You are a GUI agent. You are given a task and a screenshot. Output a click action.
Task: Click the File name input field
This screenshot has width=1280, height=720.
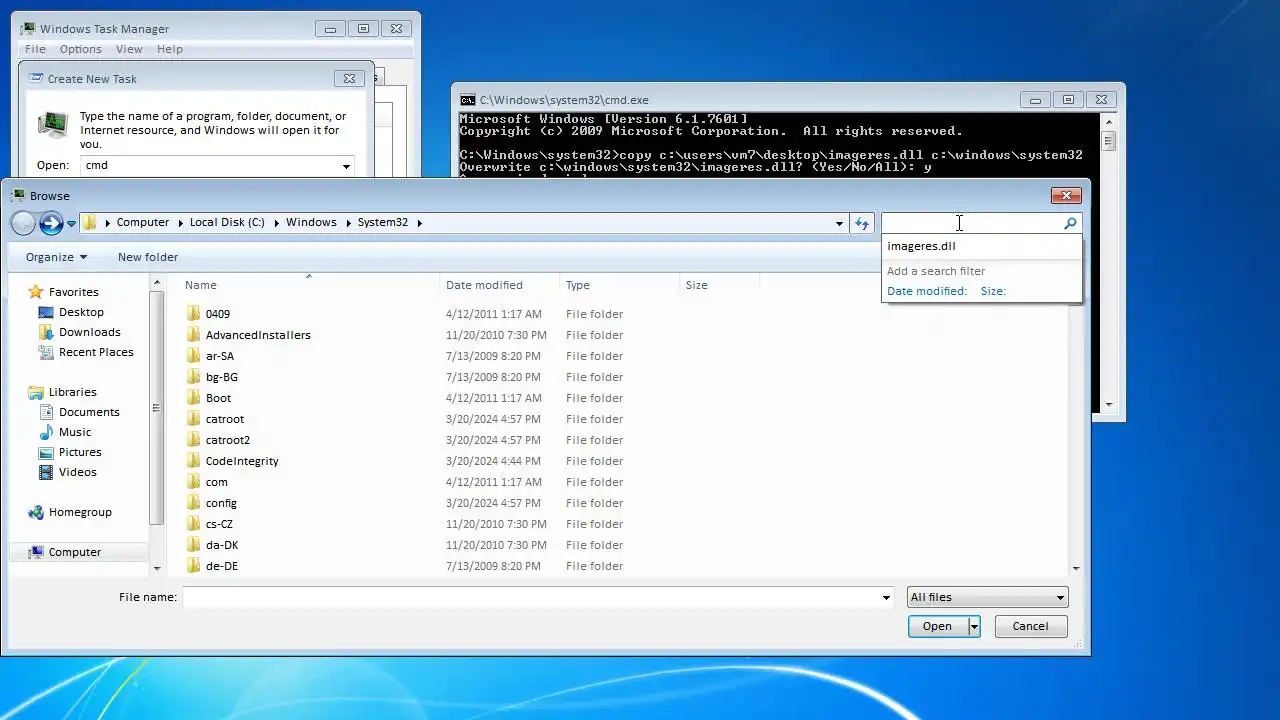[x=530, y=597]
